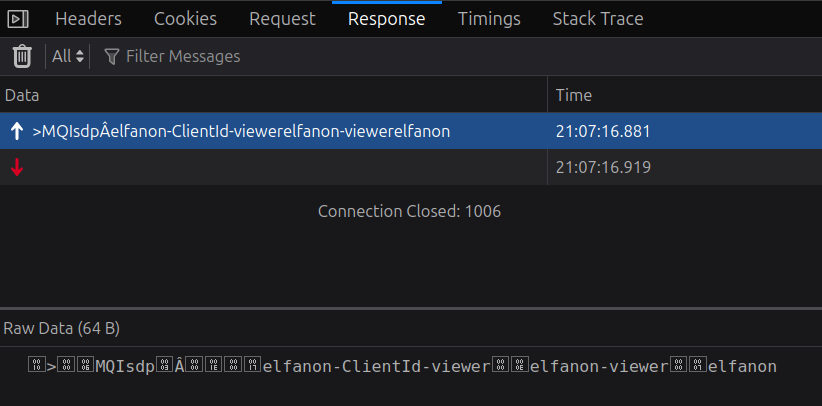This screenshot has height=406, width=822.
Task: Type in the Filter Messages field
Action: (300, 57)
